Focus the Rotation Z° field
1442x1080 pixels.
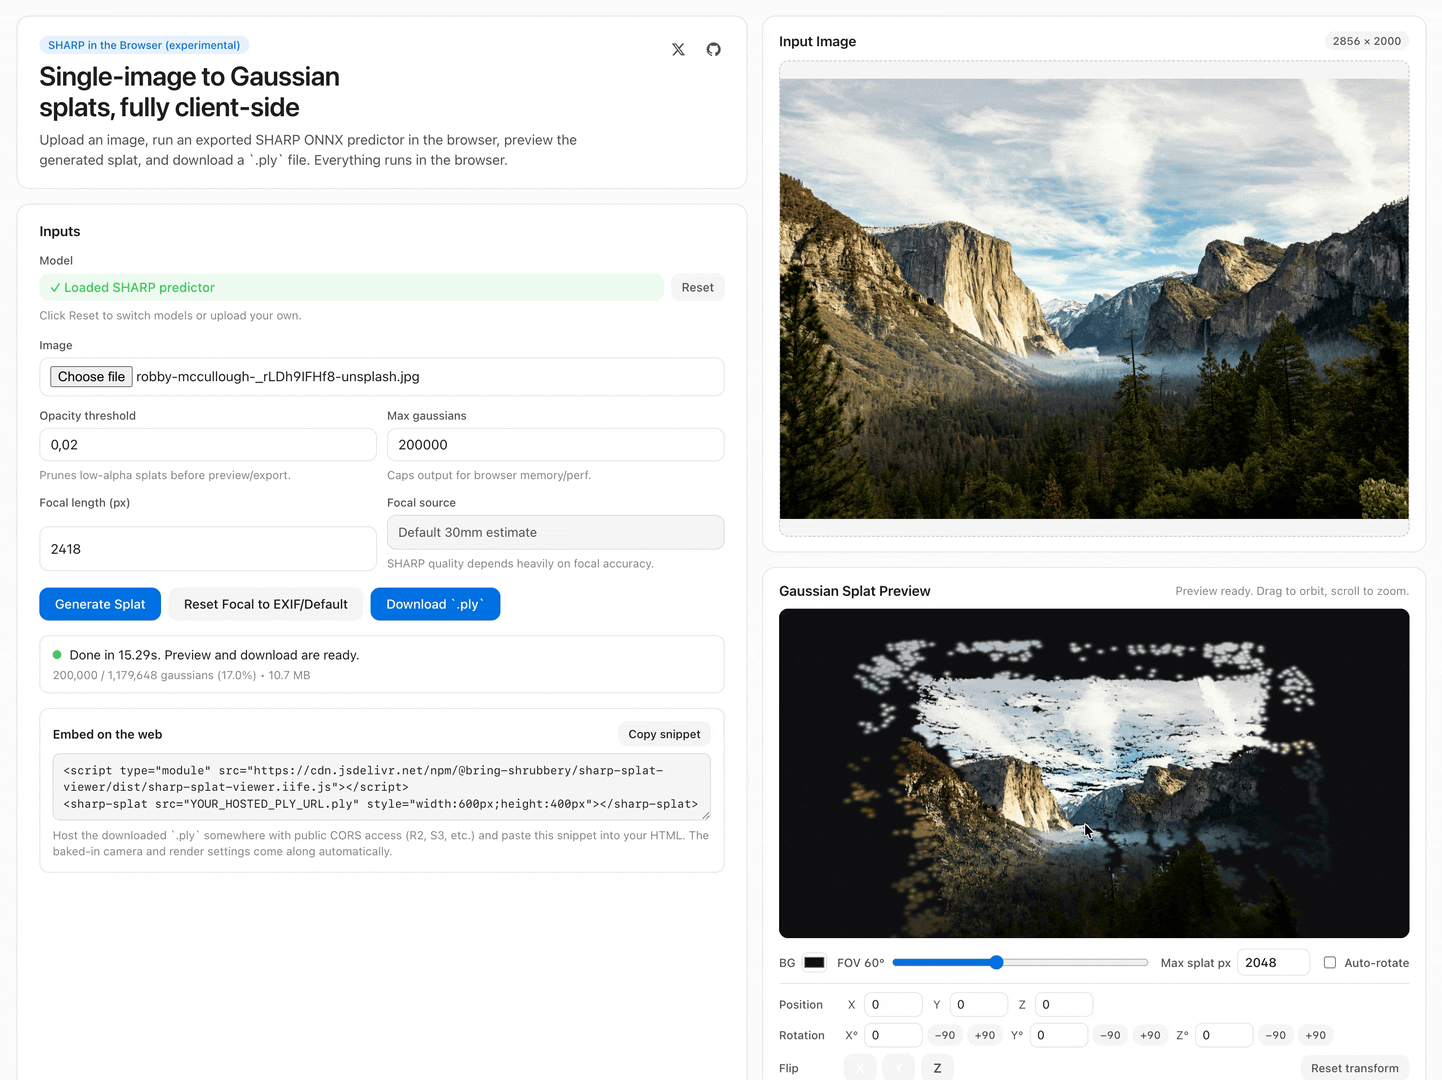tap(1224, 1035)
